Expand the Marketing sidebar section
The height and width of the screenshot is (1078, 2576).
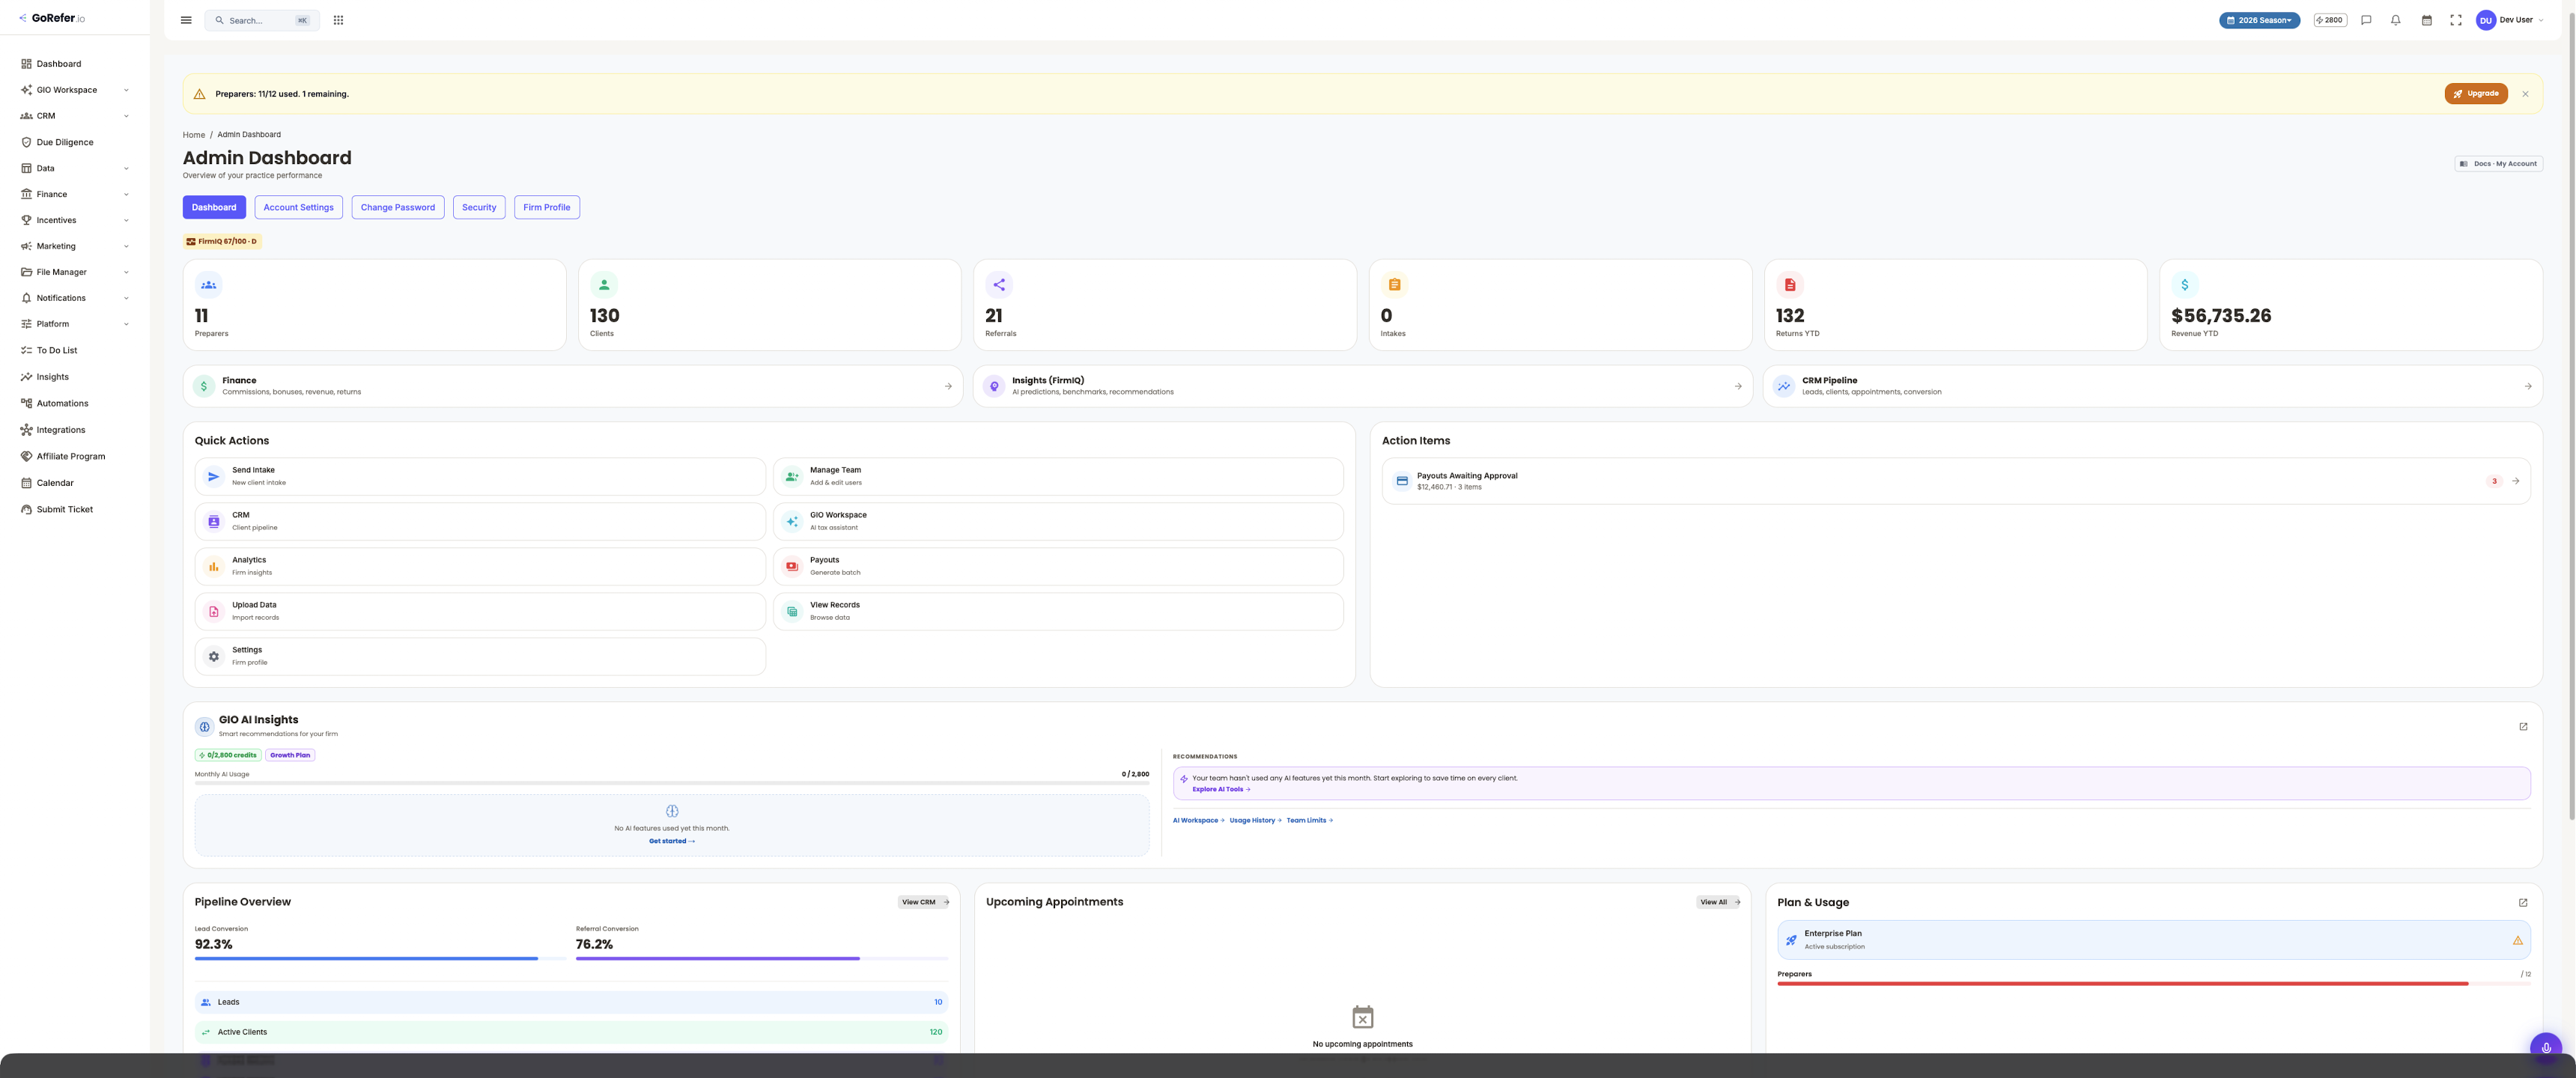coord(75,246)
